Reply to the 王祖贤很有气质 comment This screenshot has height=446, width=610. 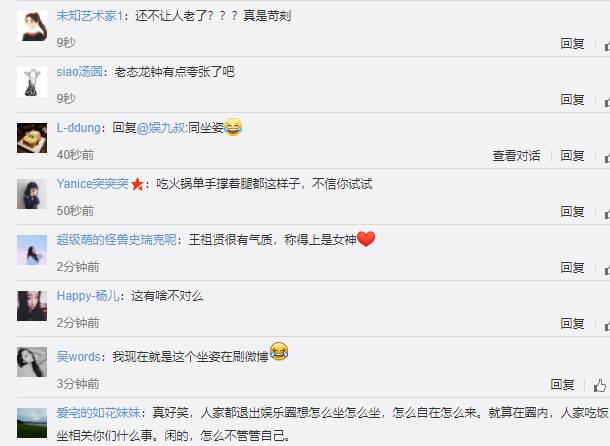[572, 268]
